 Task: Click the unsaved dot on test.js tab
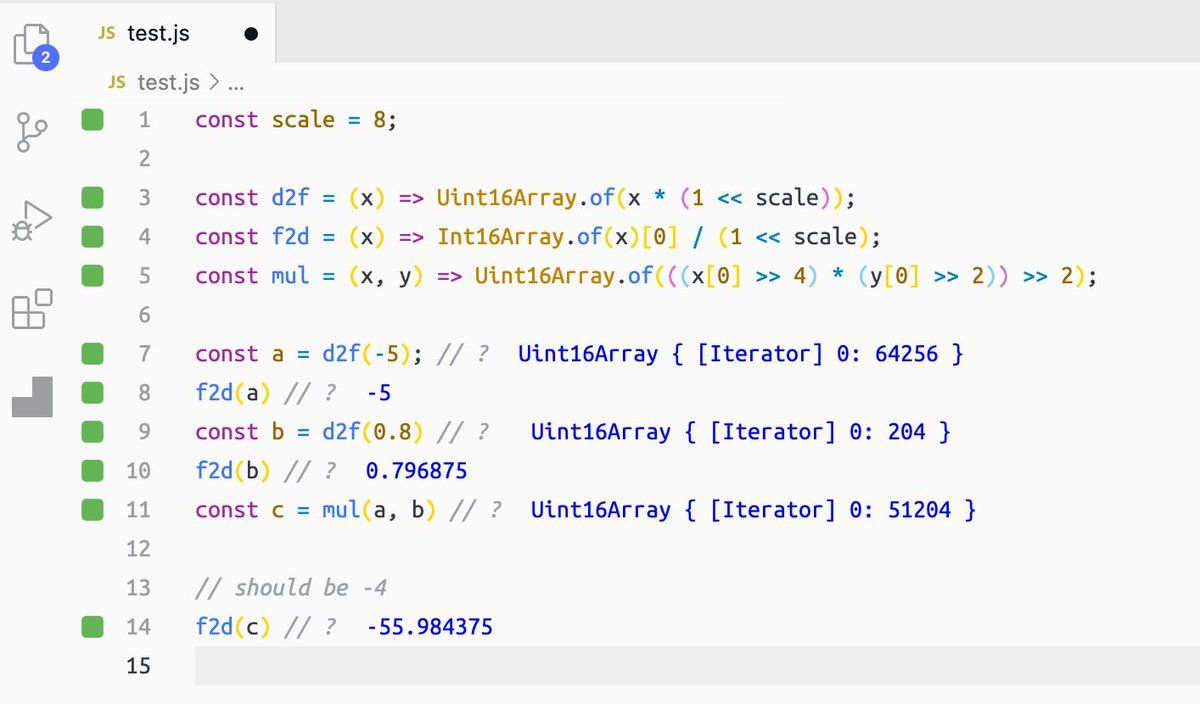[x=250, y=34]
